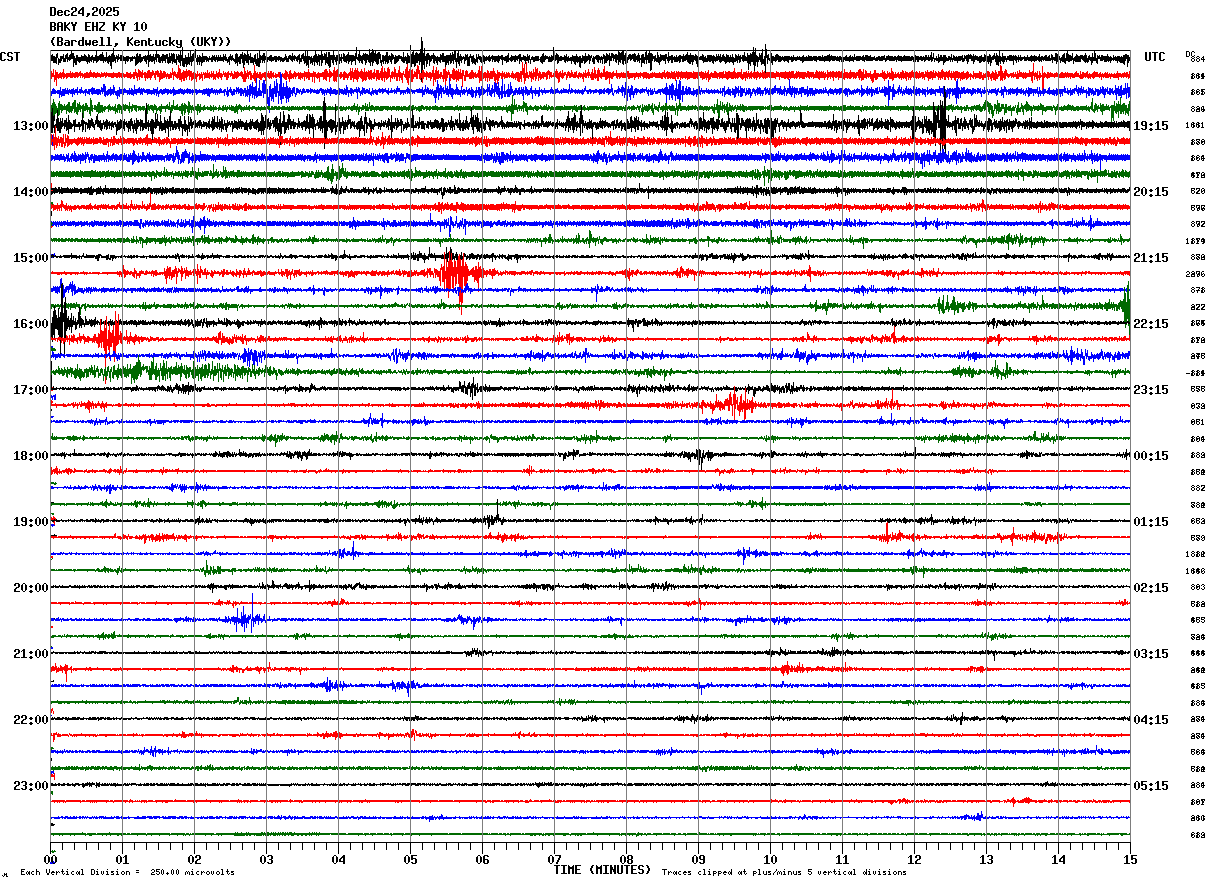
Task: Select the 21:00 CST time label
Action: coord(30,654)
